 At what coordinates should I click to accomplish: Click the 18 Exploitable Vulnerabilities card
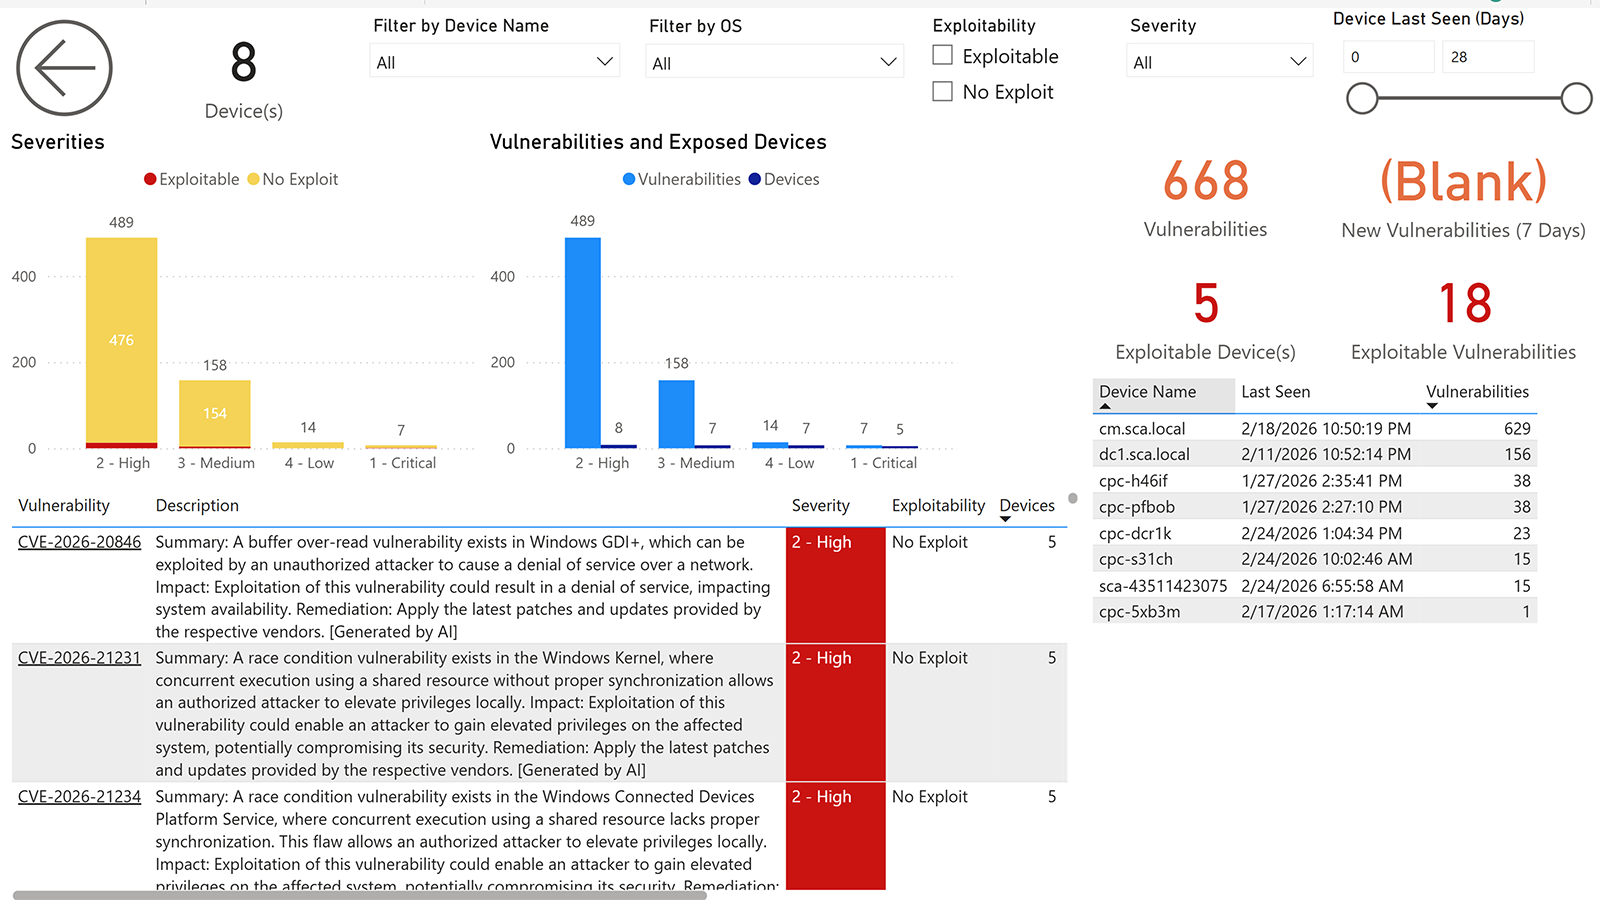pos(1463,322)
